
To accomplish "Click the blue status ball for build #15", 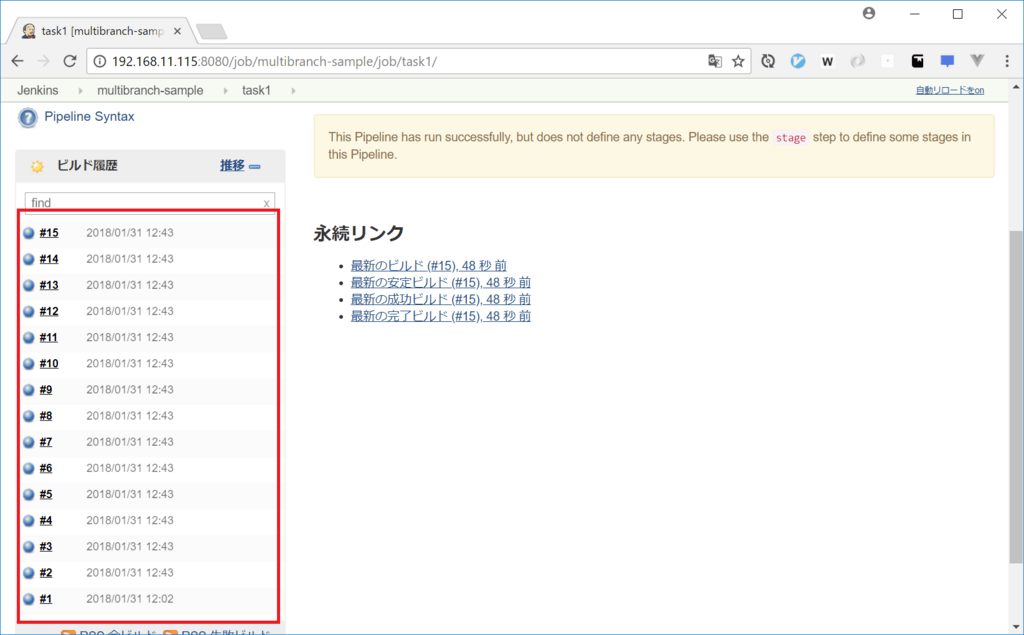I will click(x=29, y=233).
